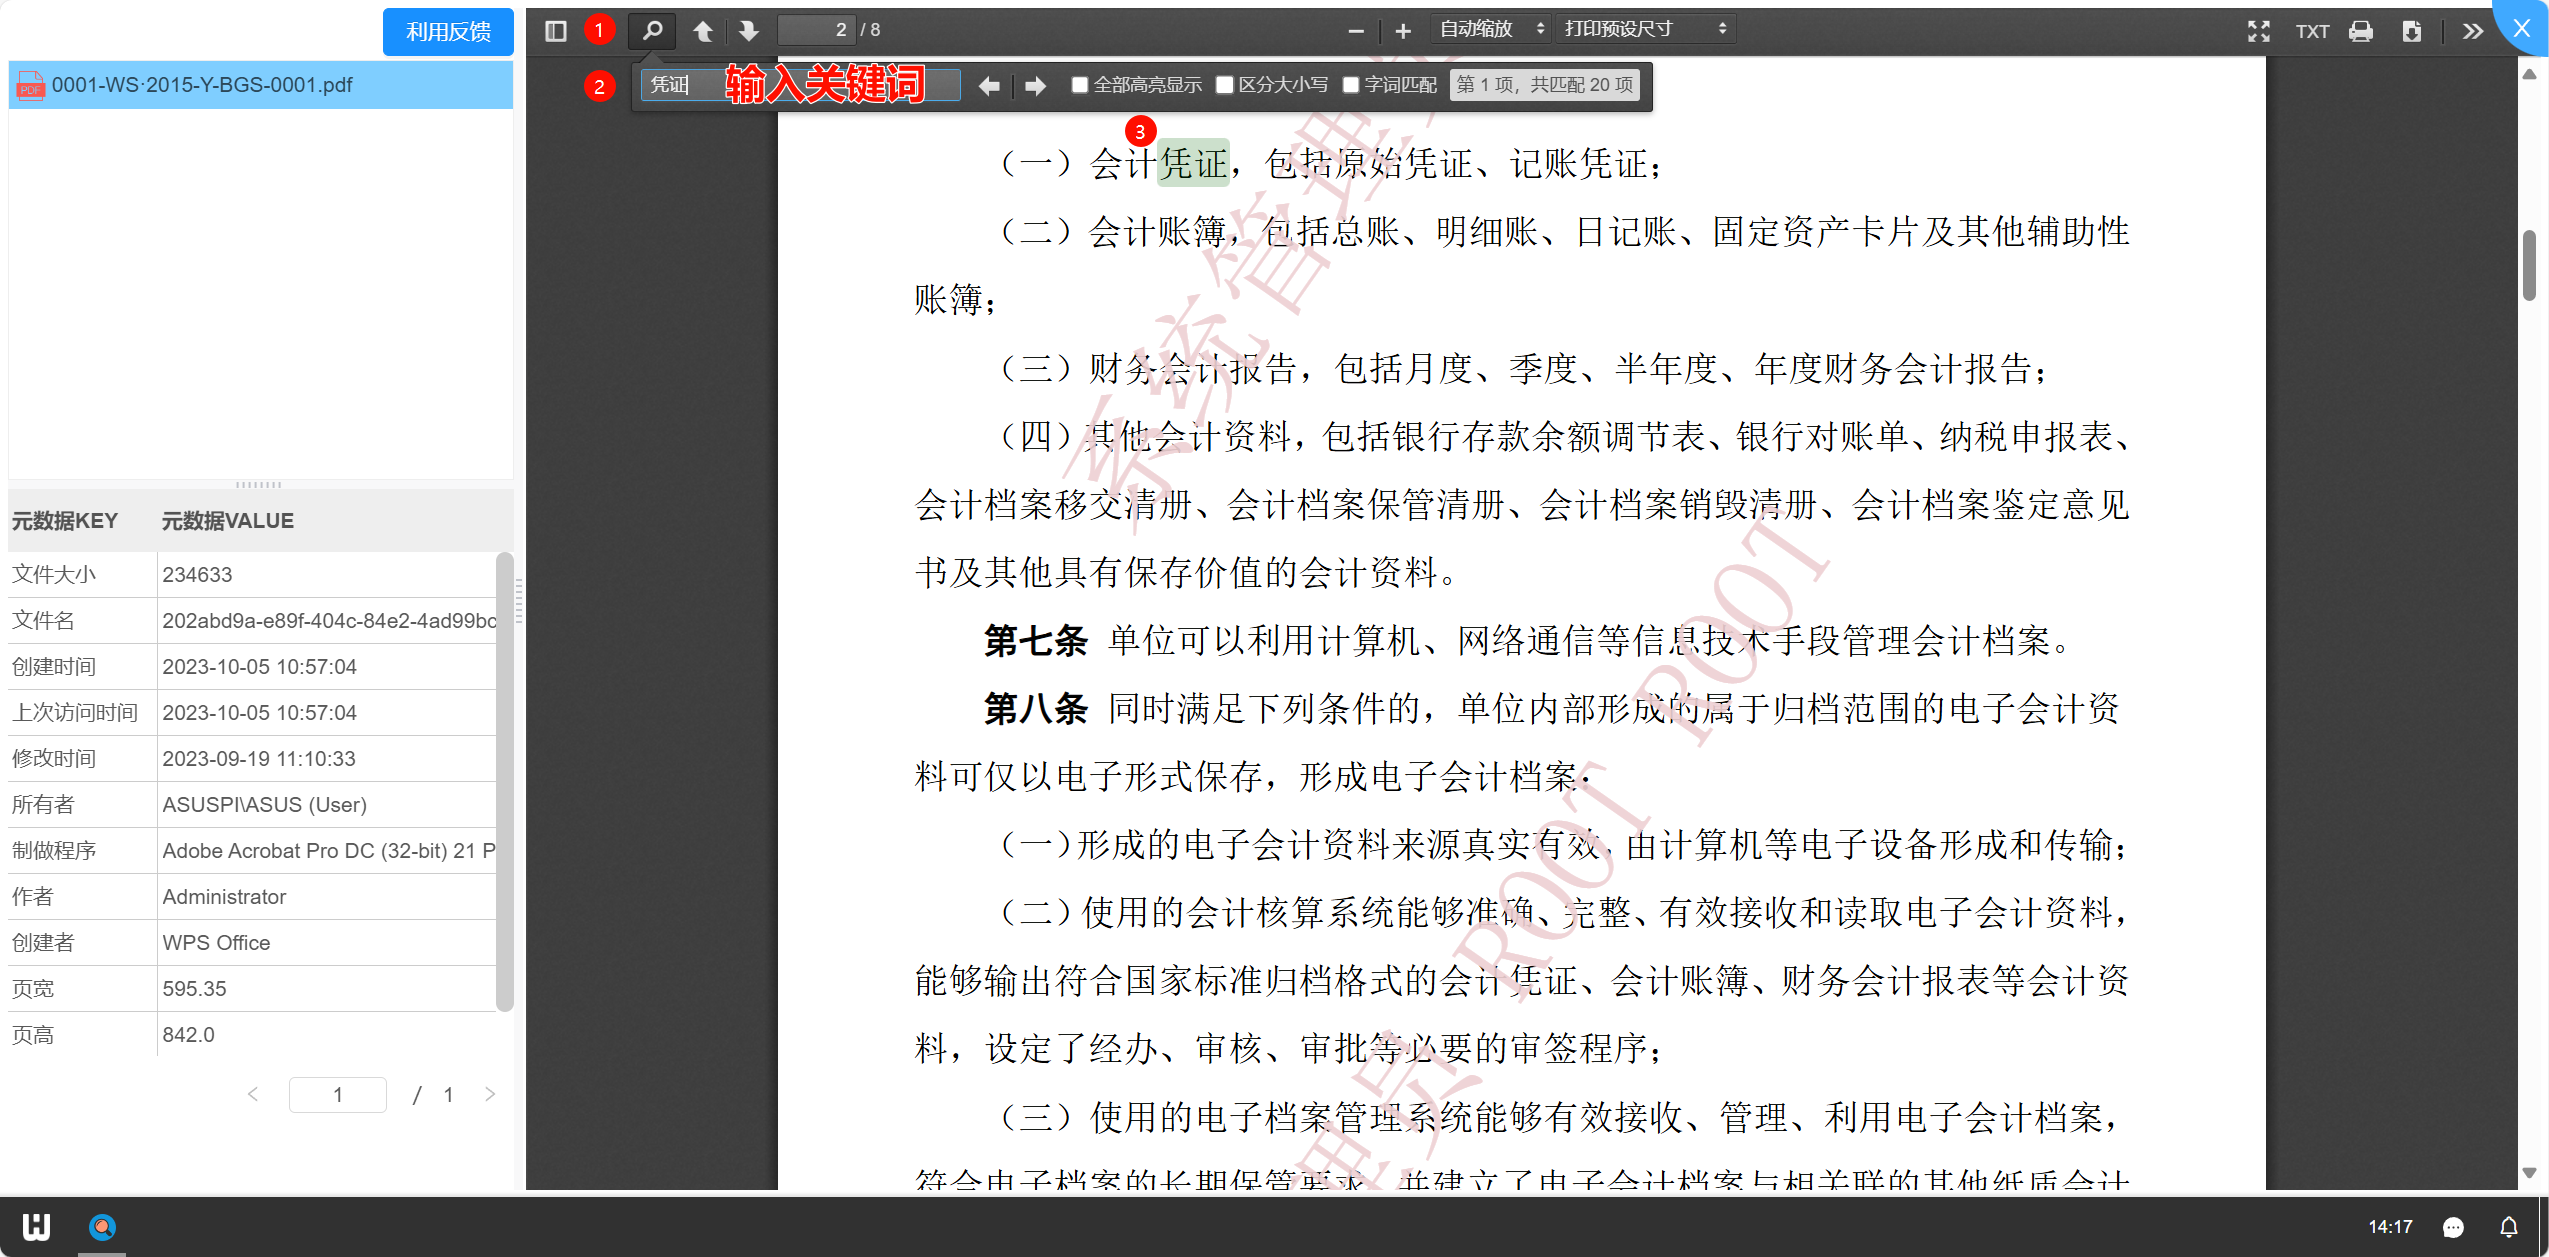Open the 自动缩放 zoom dropdown
This screenshot has width=2549, height=1257.
pos(1490,29)
